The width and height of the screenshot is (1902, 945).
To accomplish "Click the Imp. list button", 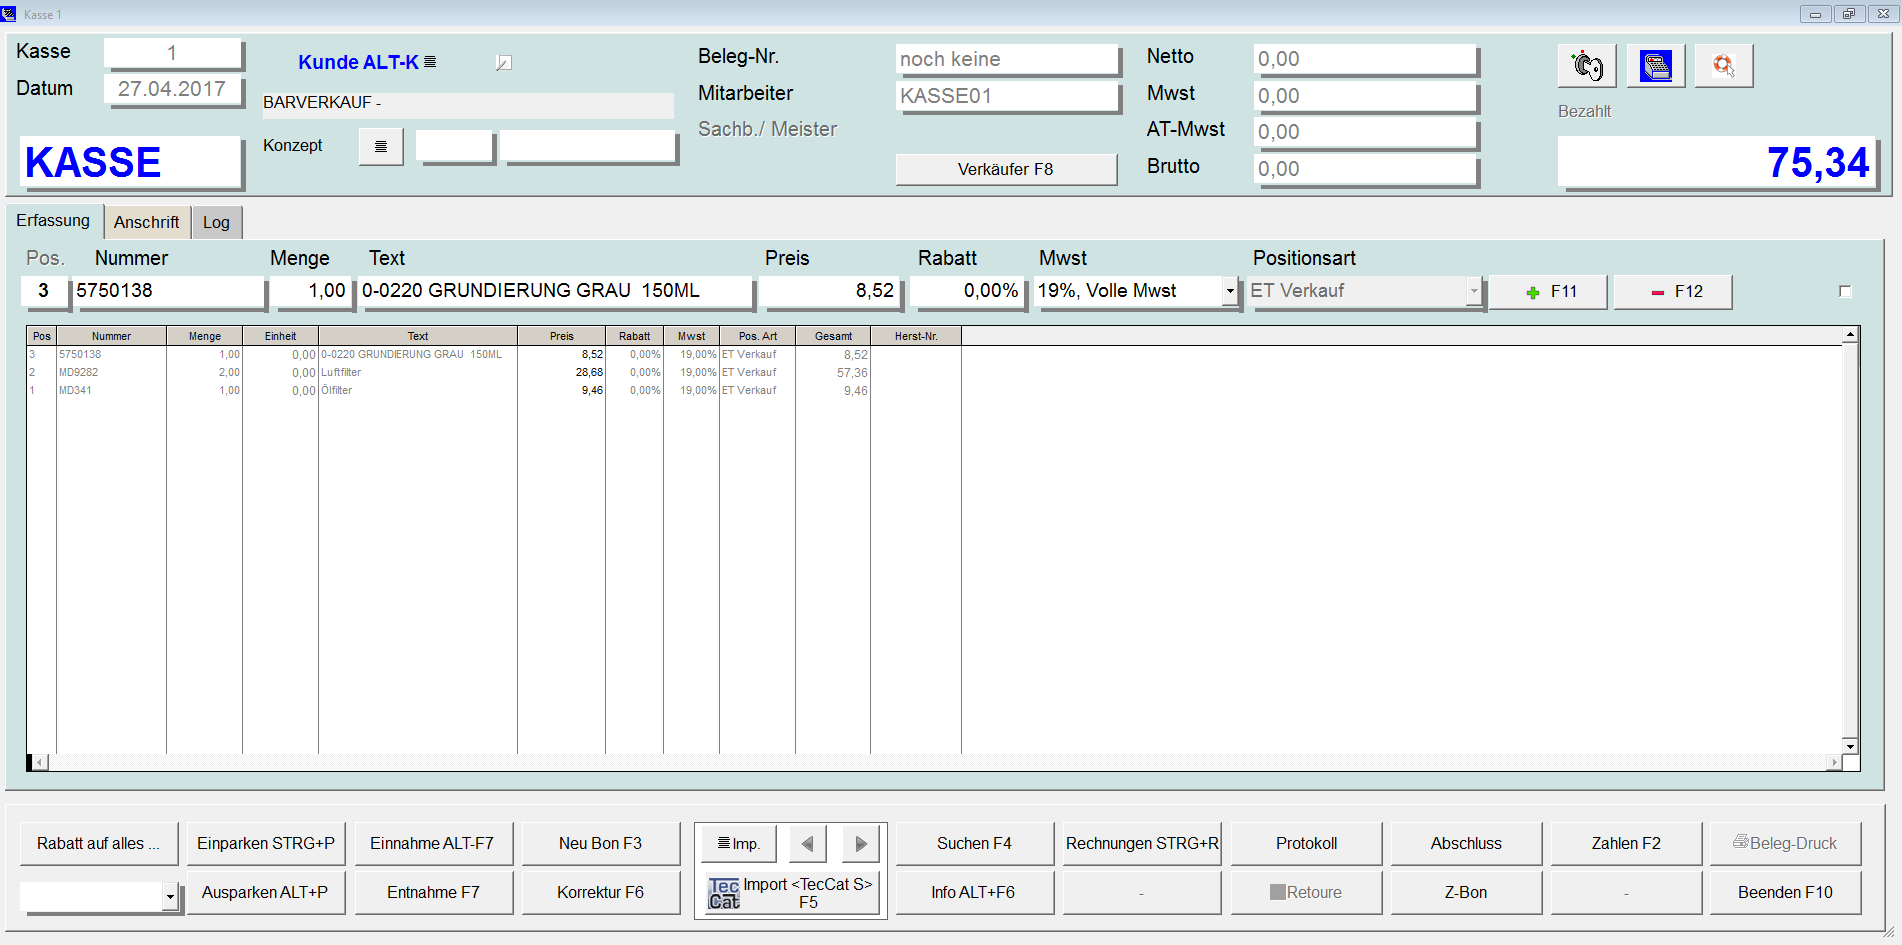I will [x=739, y=844].
